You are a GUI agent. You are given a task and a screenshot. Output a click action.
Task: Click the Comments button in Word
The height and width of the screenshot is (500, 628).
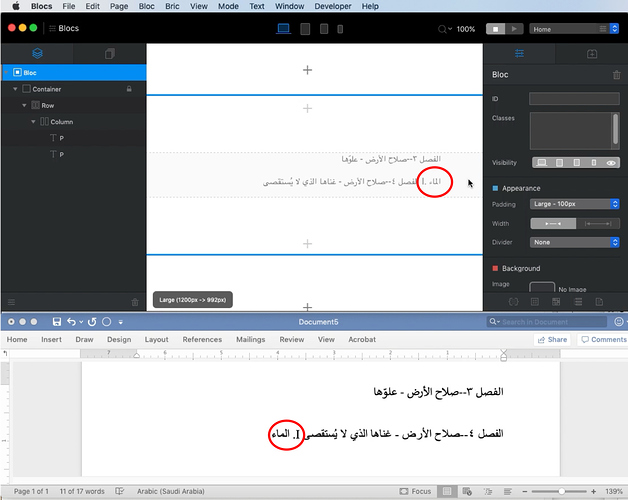pyautogui.click(x=603, y=340)
